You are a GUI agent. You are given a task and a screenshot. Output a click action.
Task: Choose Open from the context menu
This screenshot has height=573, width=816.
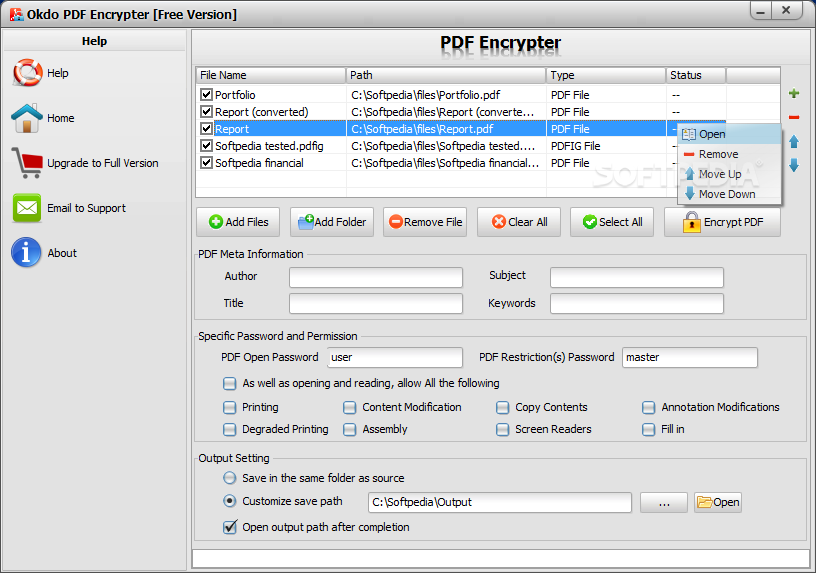point(729,134)
